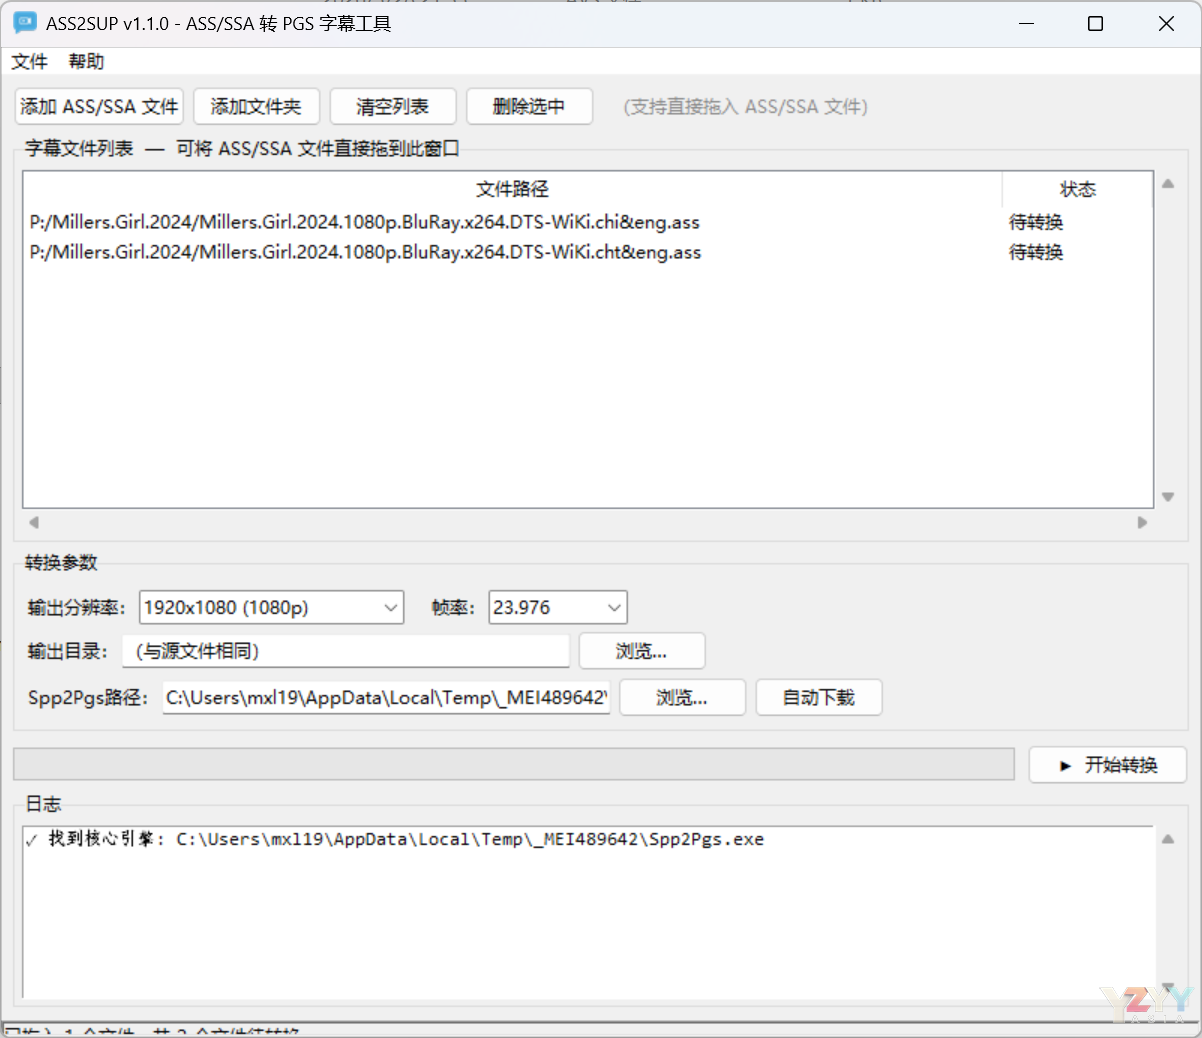This screenshot has height=1038, width=1202.
Task: Clear the list with 清空列表
Action: point(392,107)
